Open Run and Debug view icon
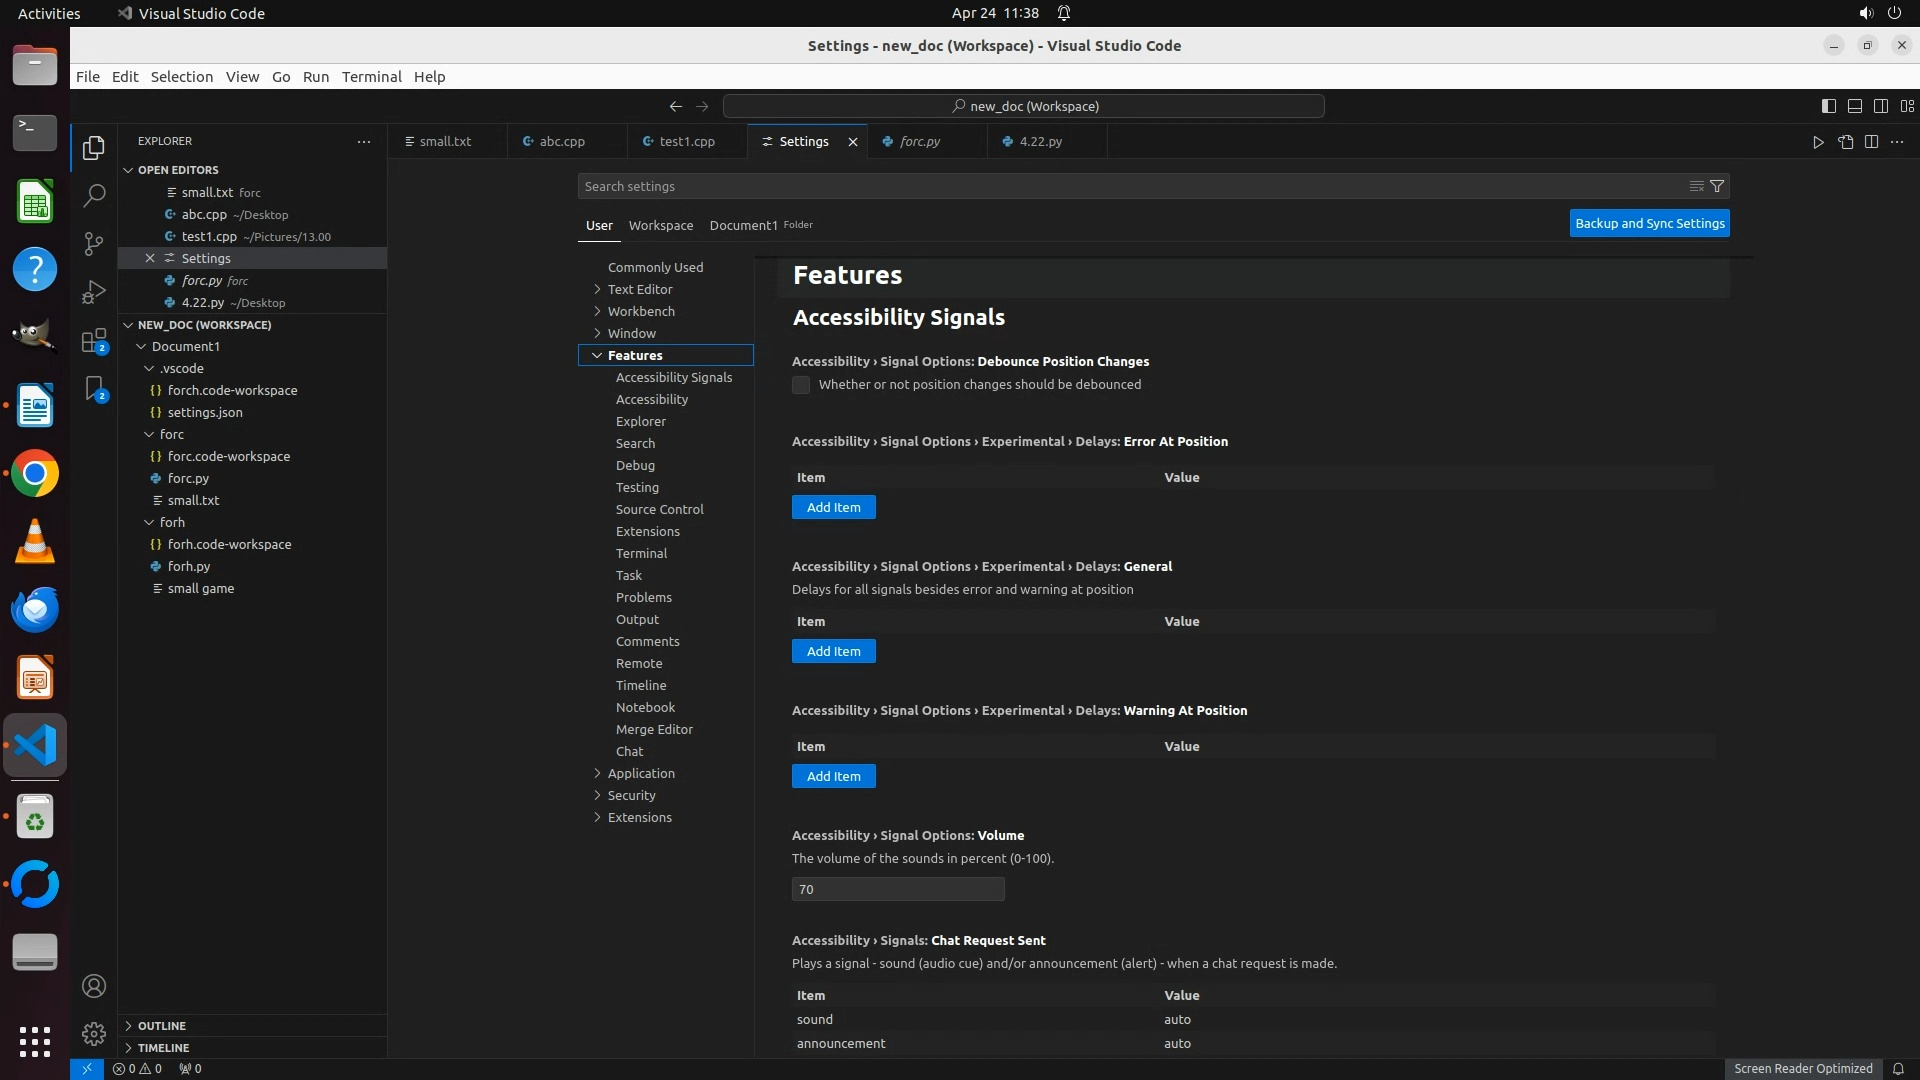1920x1080 pixels. click(x=94, y=291)
